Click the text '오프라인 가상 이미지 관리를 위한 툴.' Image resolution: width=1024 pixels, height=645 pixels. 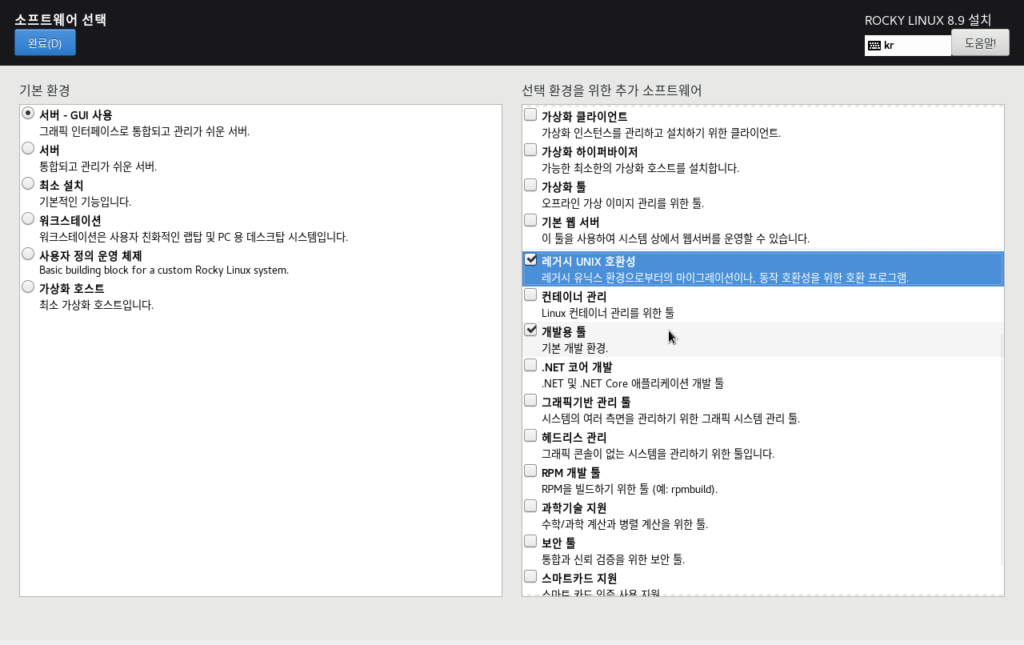click(622, 204)
